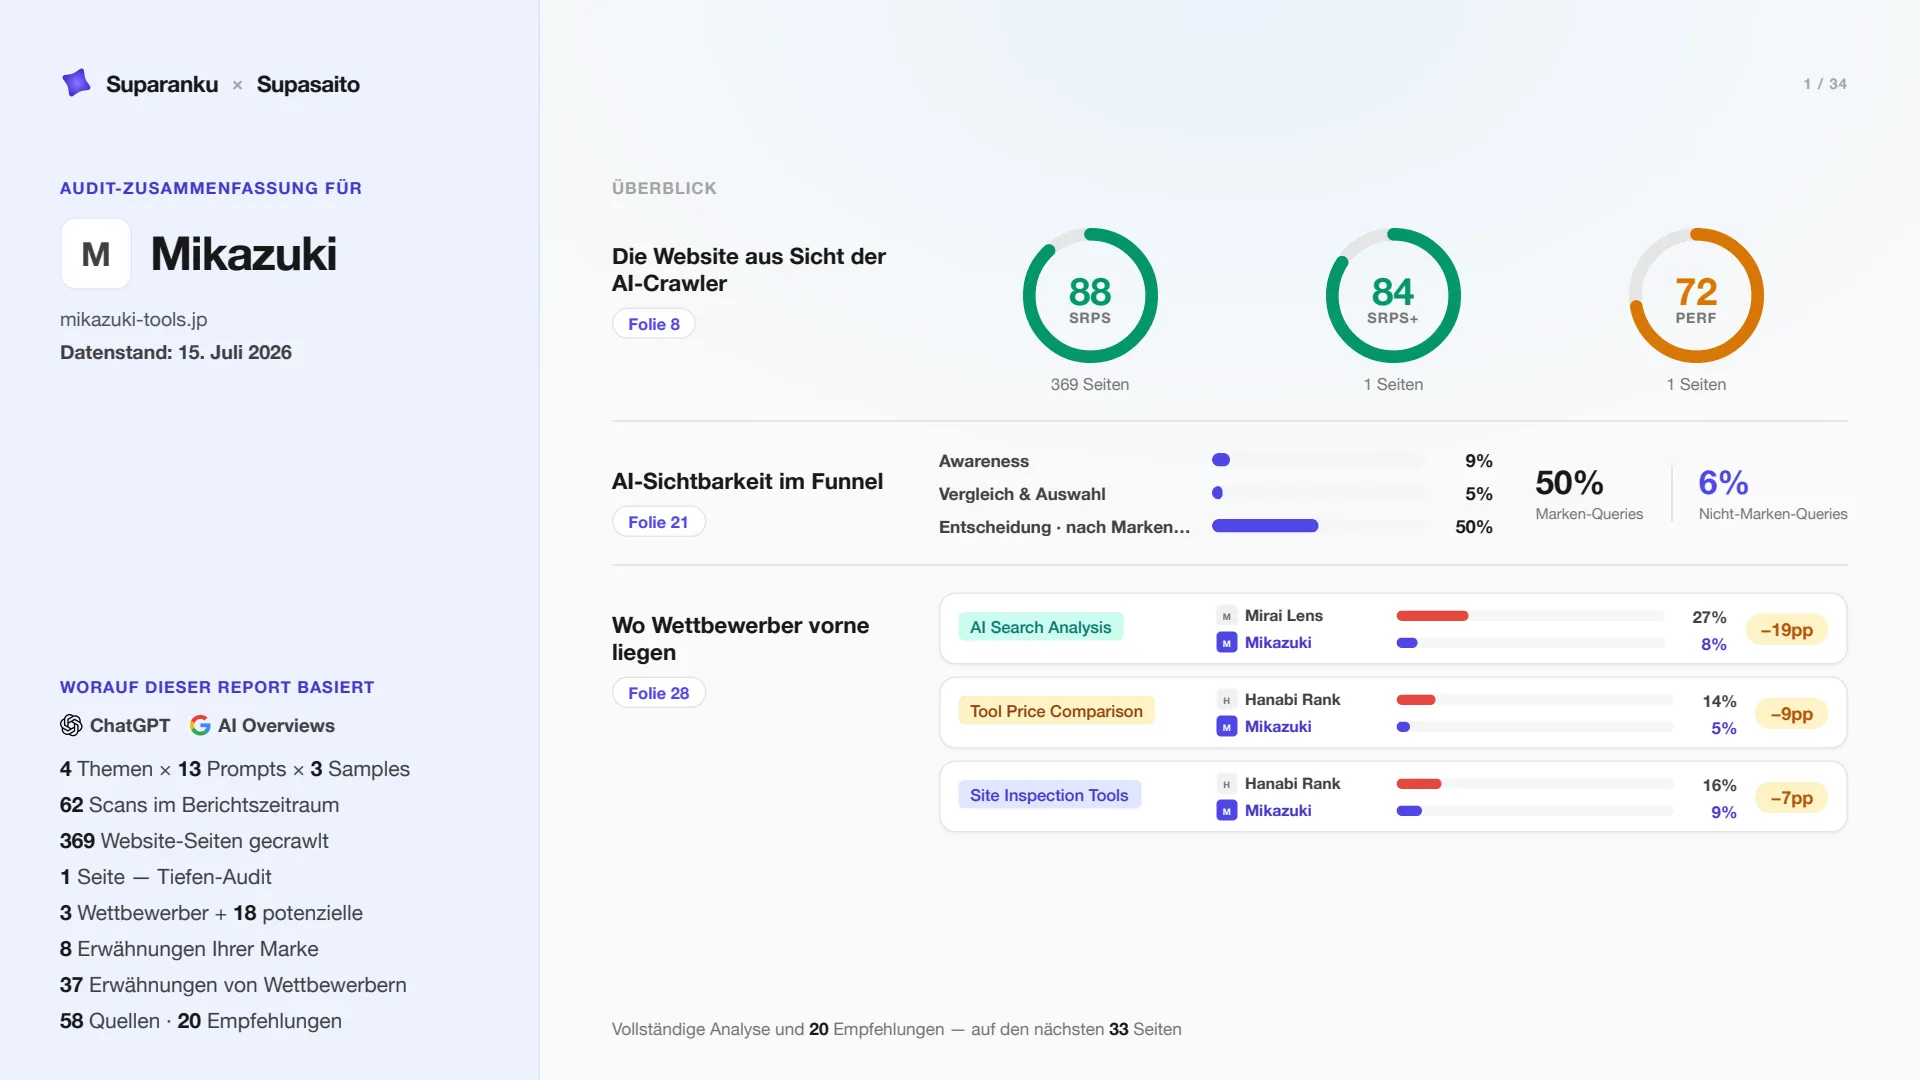The image size is (1920, 1080).
Task: Click Mikazuki badge in Tool Price Comparison row
Action: (x=1226, y=727)
